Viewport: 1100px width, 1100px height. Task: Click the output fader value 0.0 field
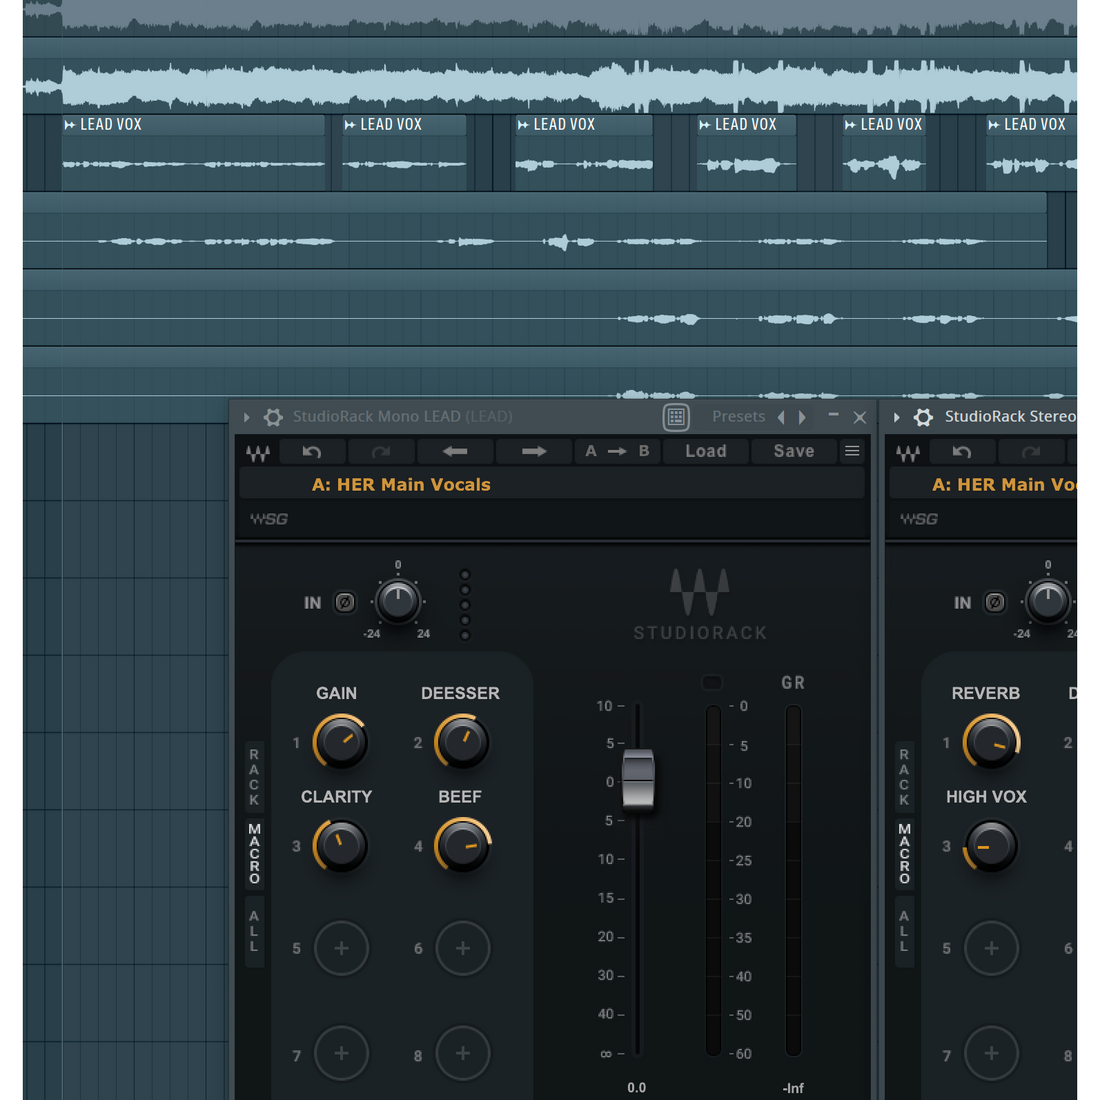[x=637, y=1087]
